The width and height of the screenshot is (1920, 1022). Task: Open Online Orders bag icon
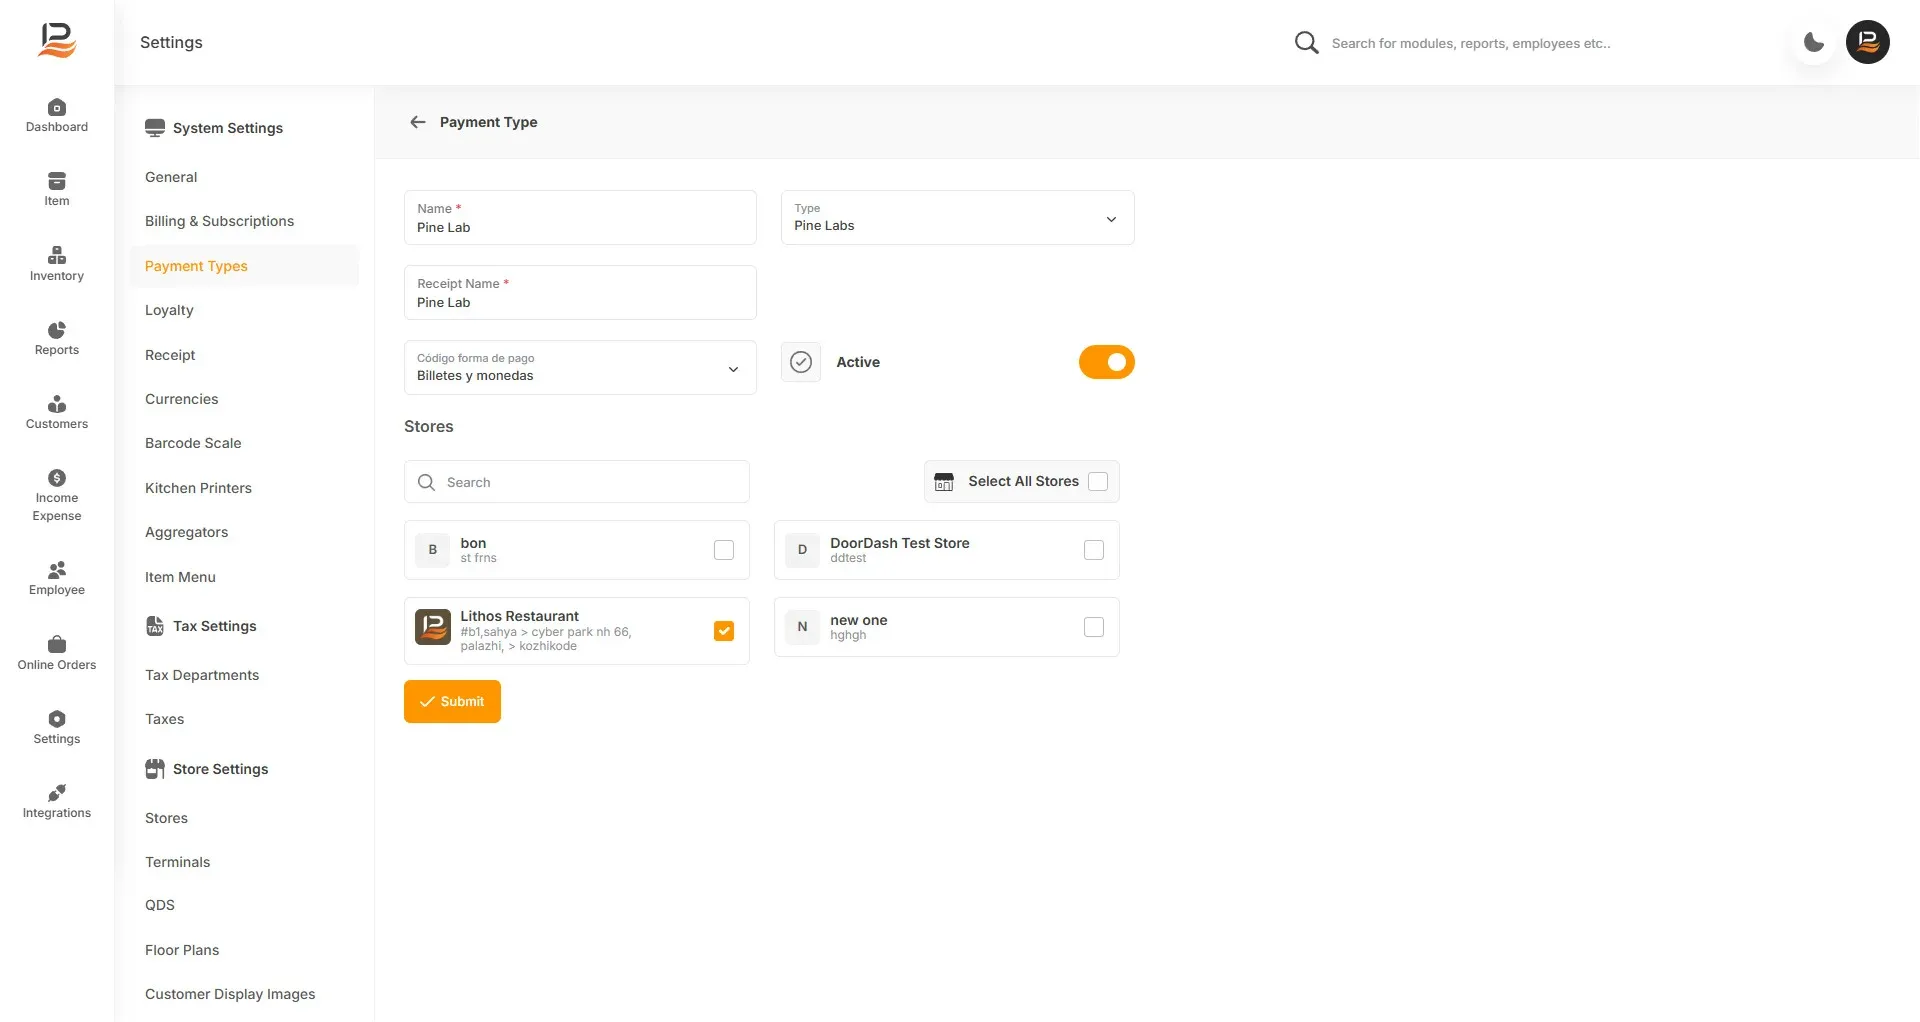57,644
